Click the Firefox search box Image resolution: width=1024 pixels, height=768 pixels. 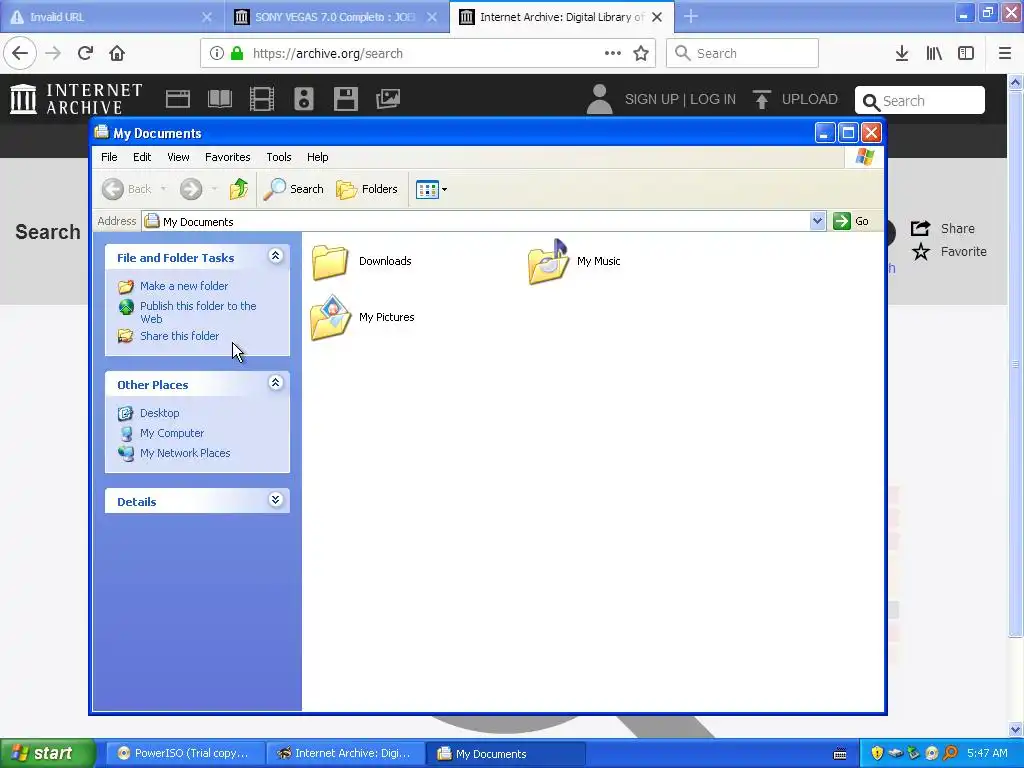tap(743, 53)
